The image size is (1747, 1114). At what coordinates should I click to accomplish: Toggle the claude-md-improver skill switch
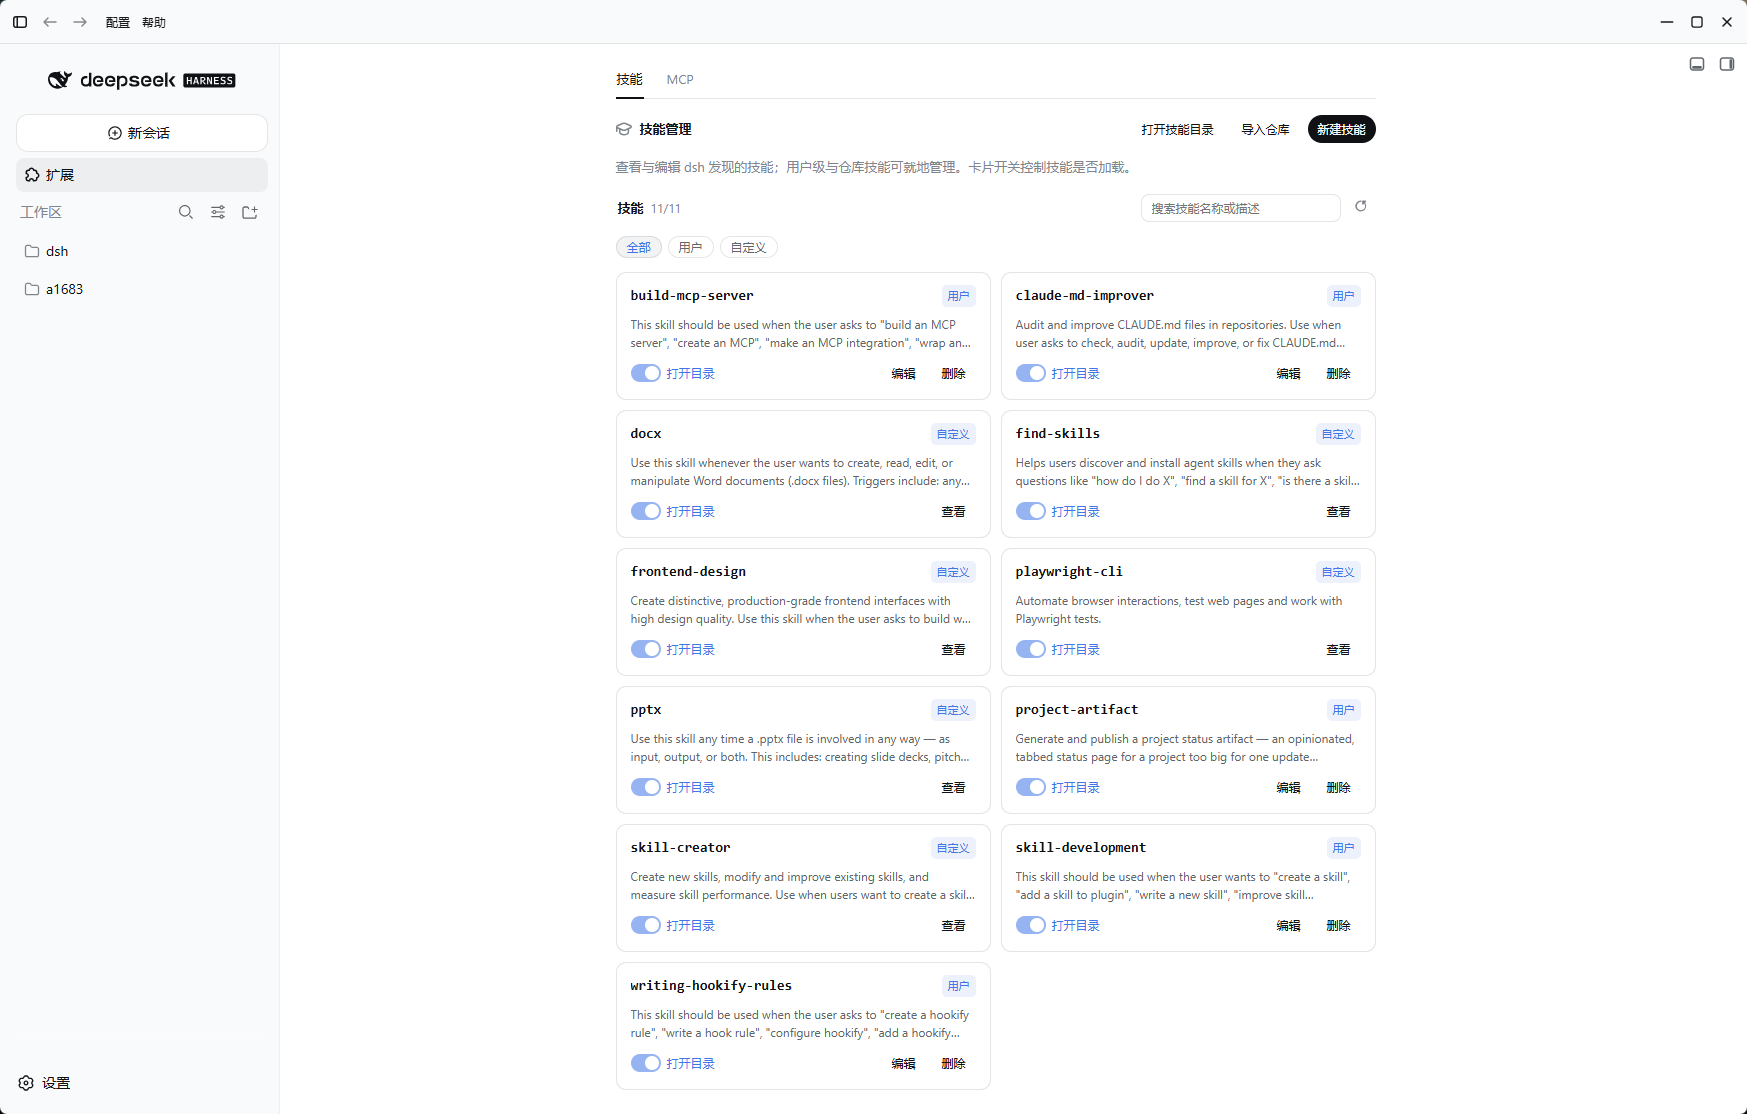click(x=1031, y=373)
